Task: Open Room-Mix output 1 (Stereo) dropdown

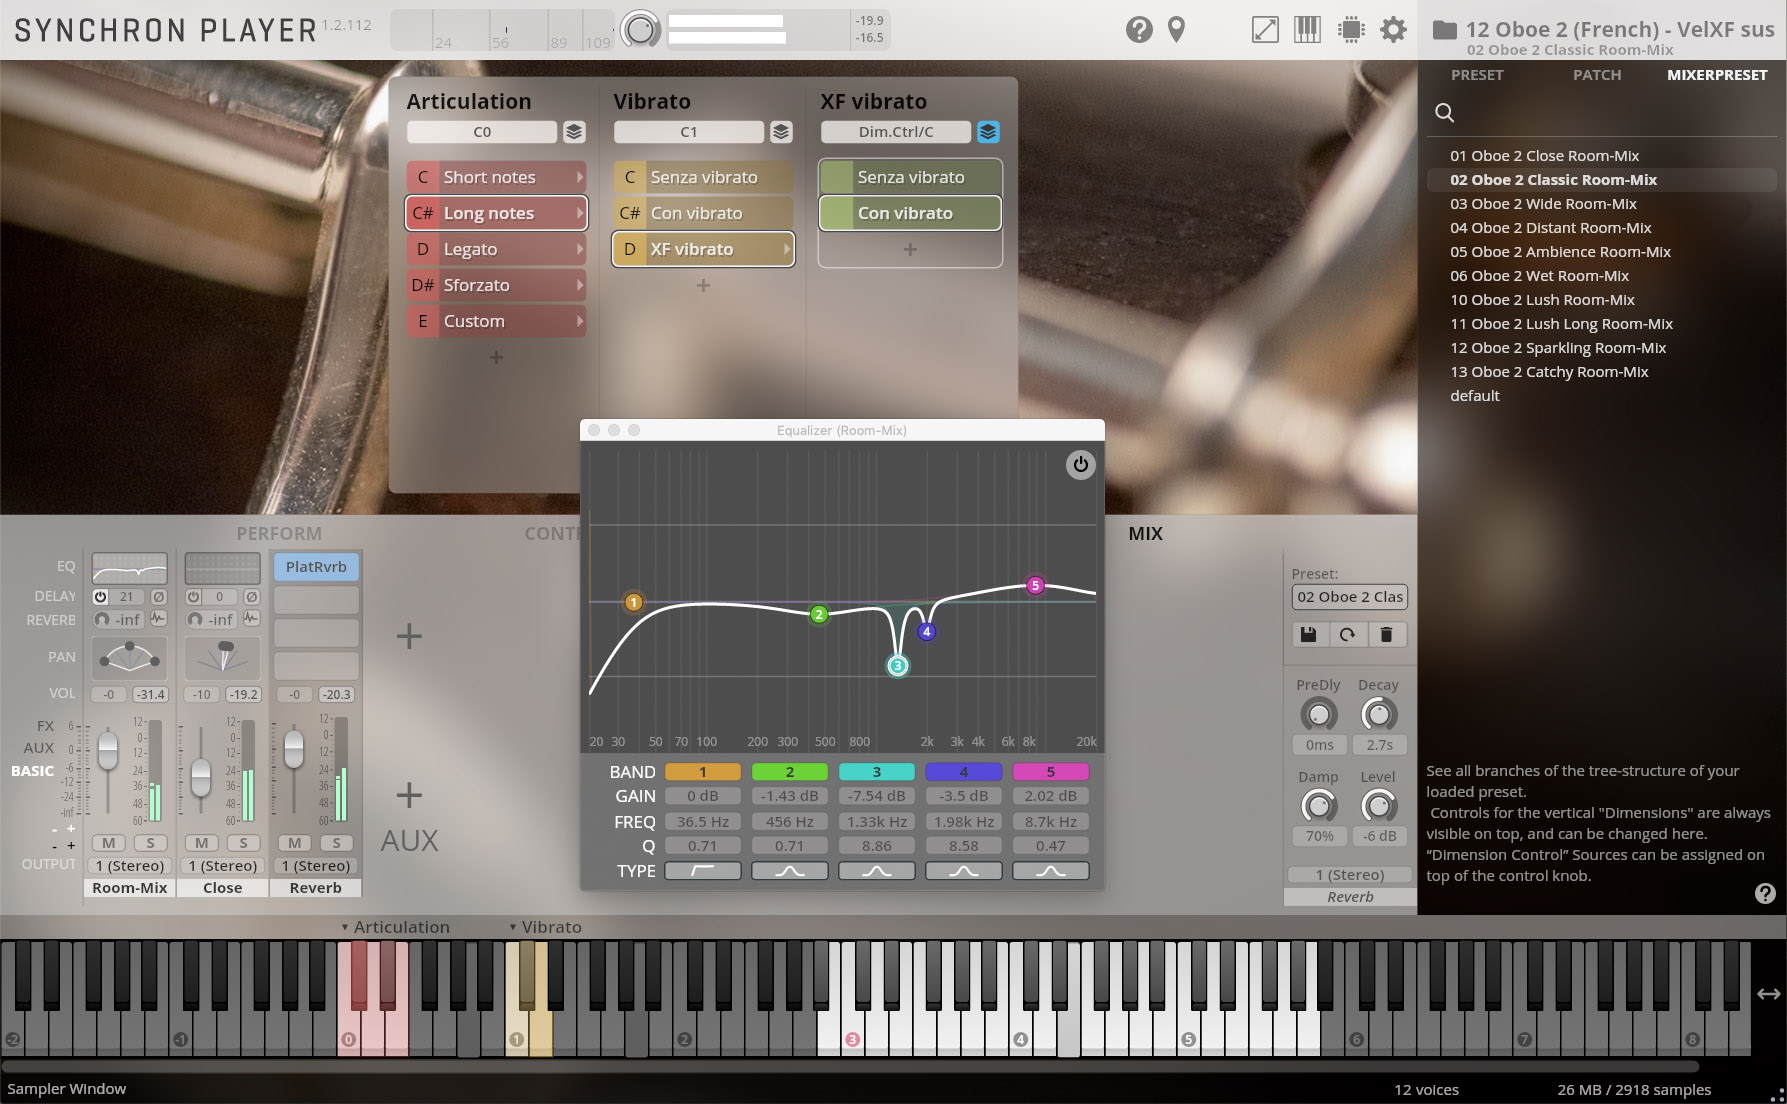Action: 130,866
